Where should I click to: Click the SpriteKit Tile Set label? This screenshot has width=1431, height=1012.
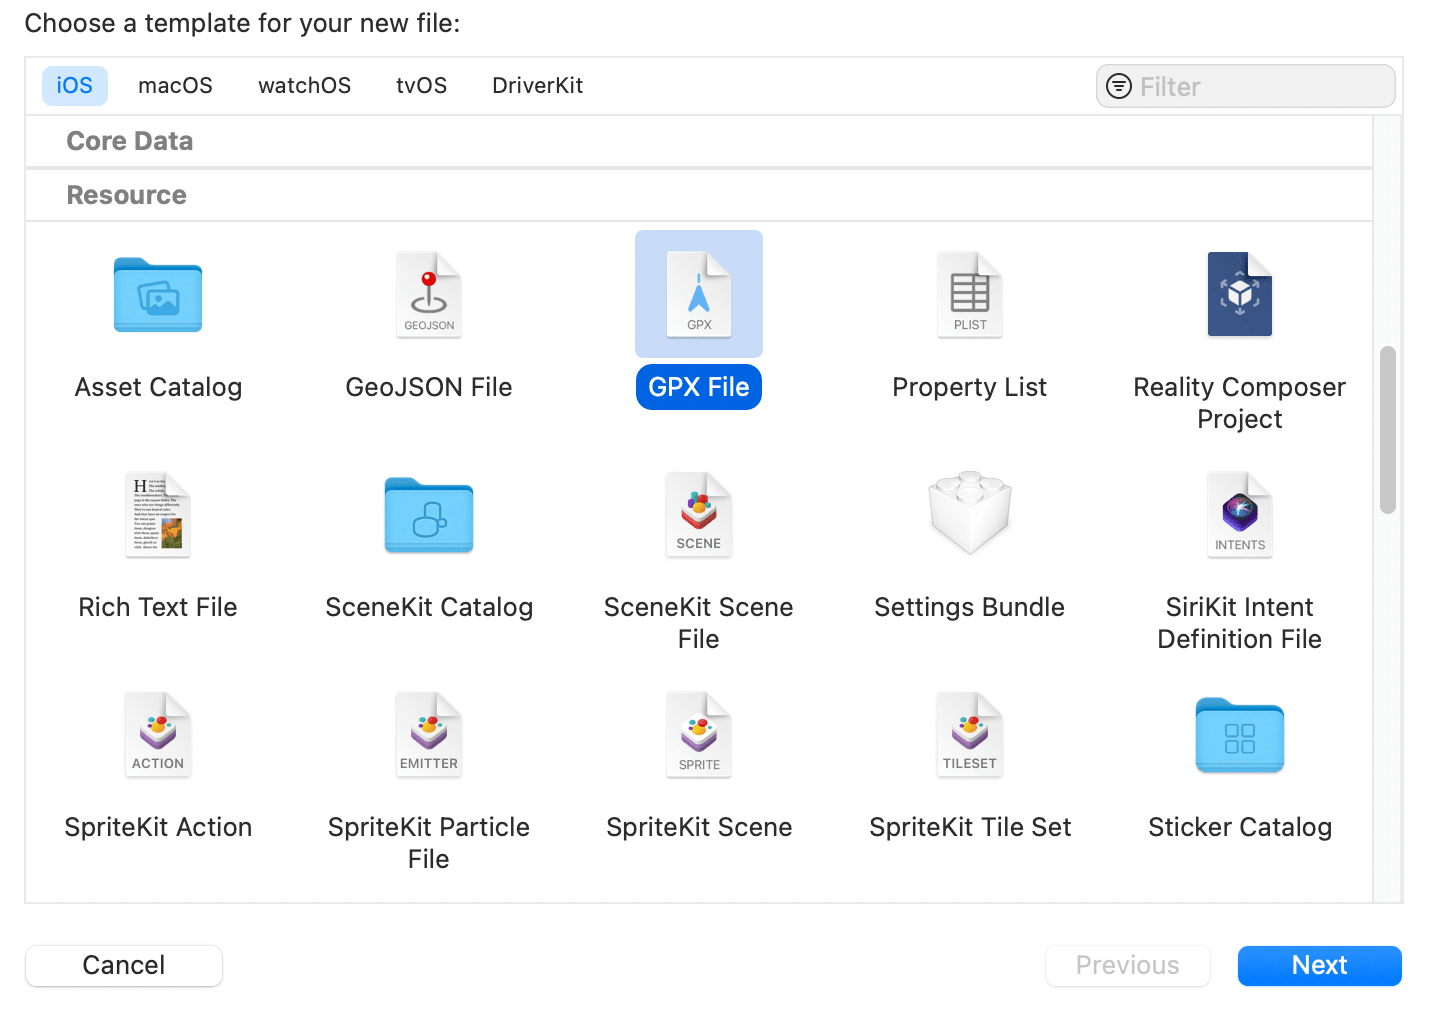coord(970,827)
